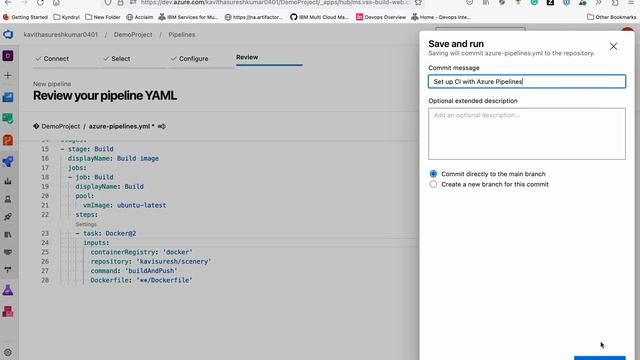Open the Azure DevOps logo home
This screenshot has height=360, width=640.
(x=8, y=35)
